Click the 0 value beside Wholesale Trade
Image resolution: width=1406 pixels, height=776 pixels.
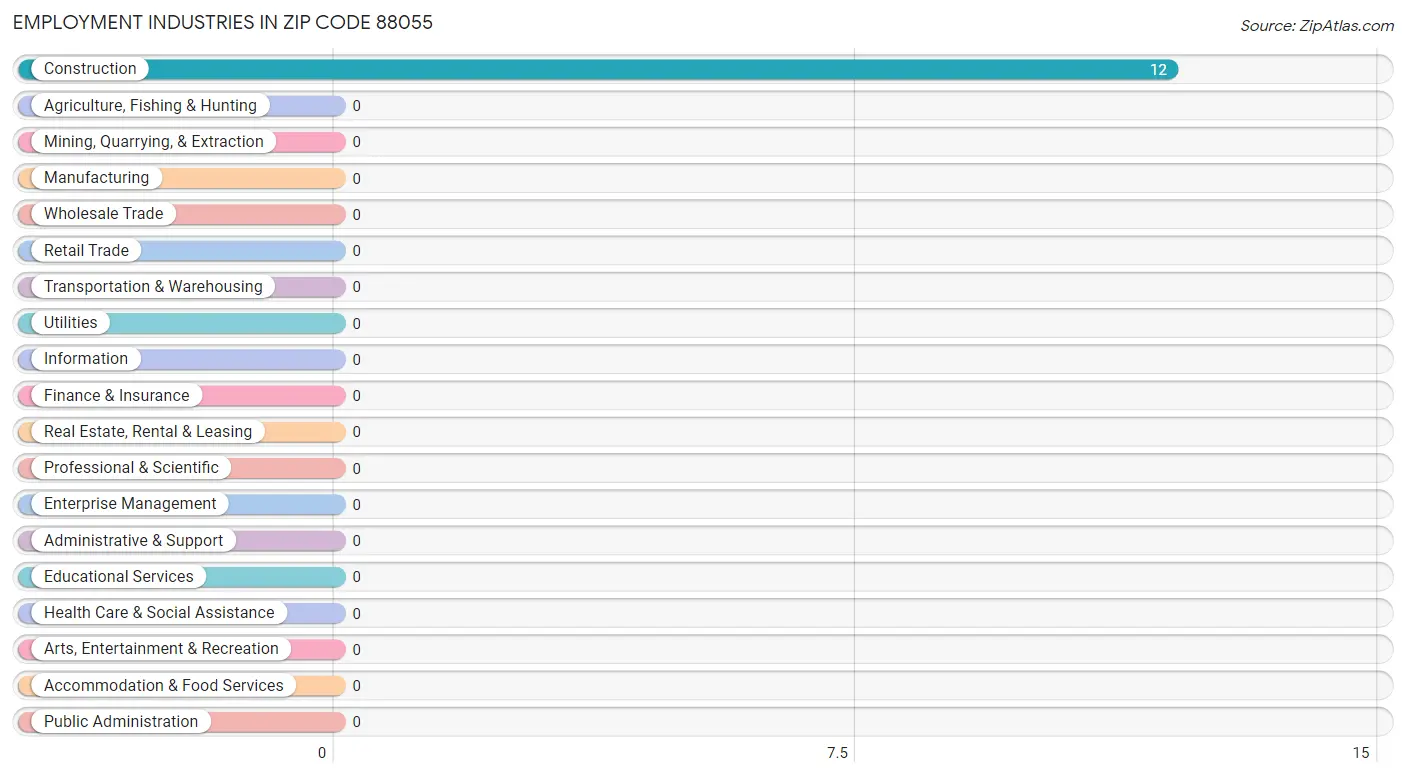[356, 215]
